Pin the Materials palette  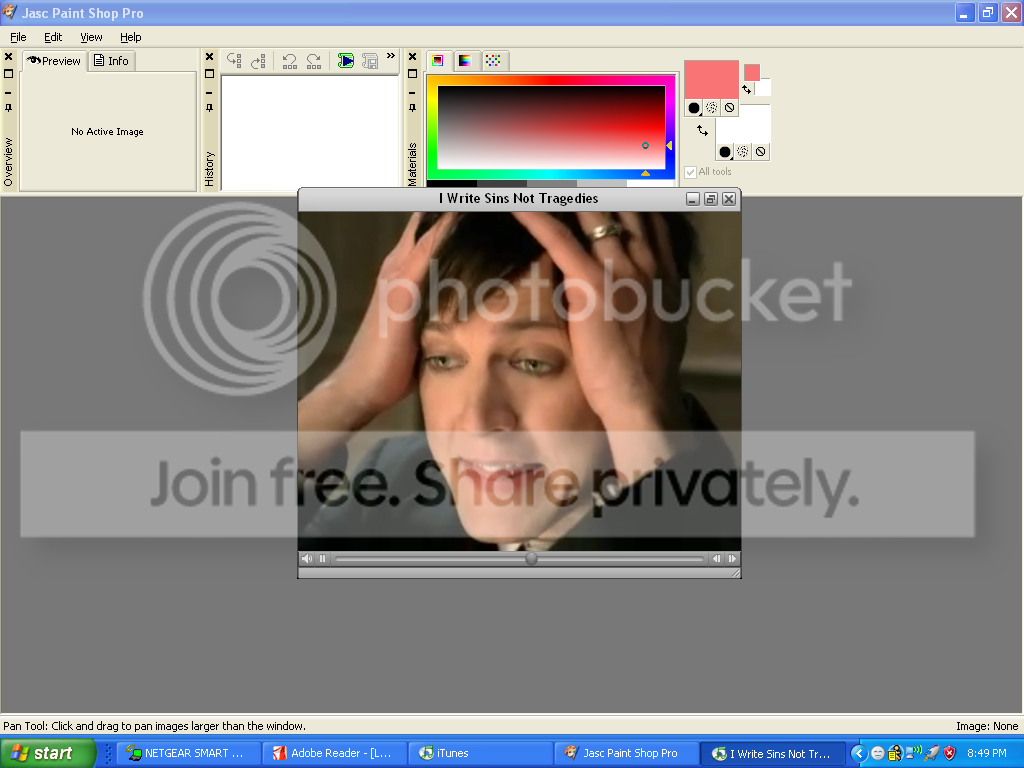pos(413,108)
